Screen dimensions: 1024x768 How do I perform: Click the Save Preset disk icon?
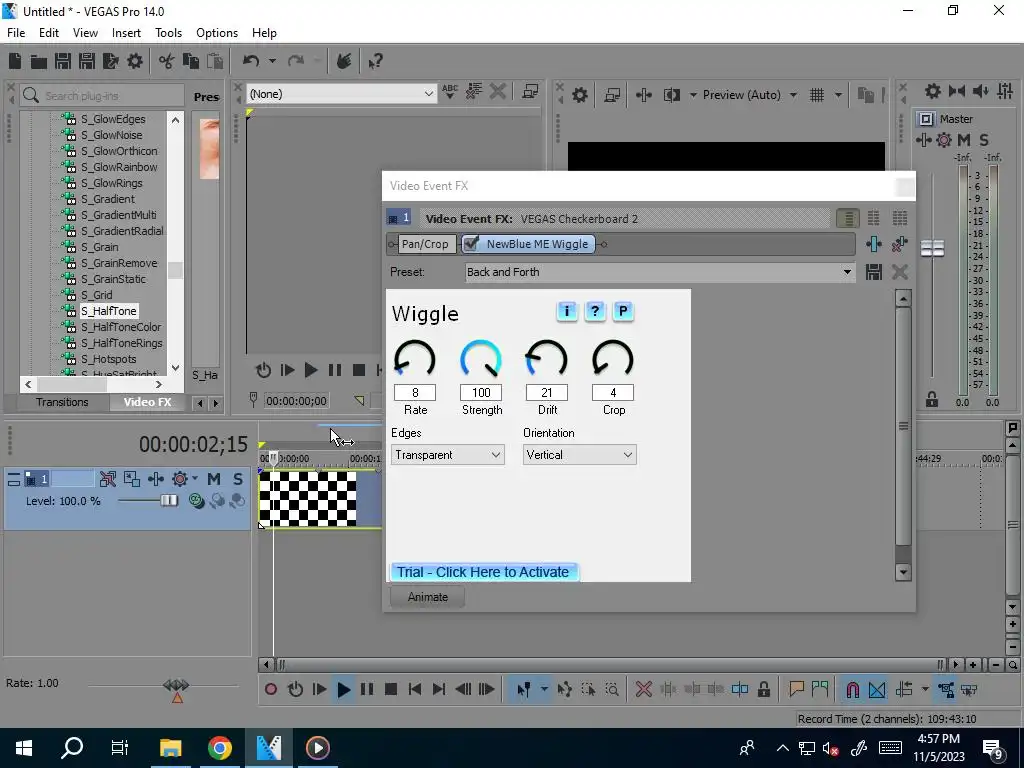[874, 272]
